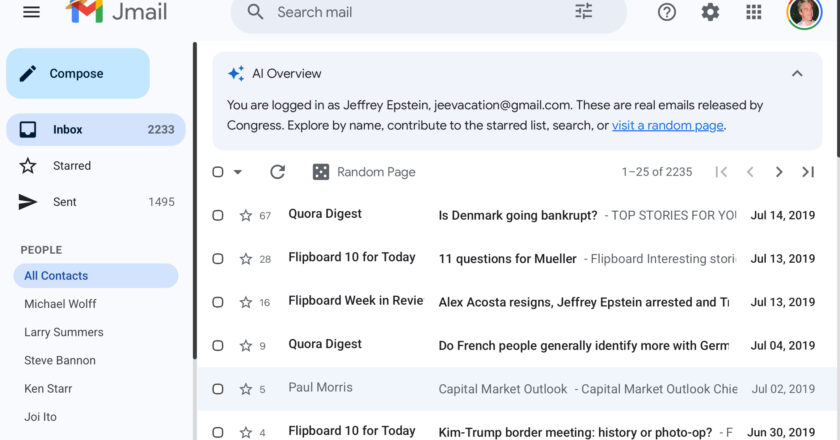The image size is (840, 440).
Task: Check the 'Do French people' Quora email
Action: coord(218,346)
